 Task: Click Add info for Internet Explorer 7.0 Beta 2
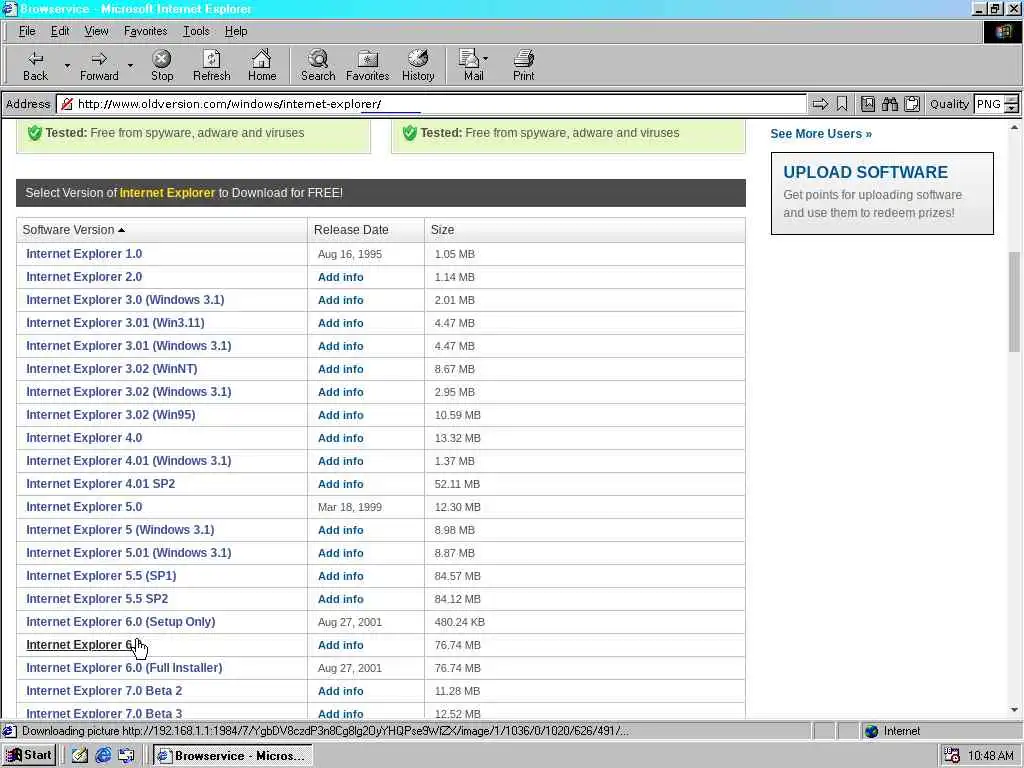(x=340, y=691)
